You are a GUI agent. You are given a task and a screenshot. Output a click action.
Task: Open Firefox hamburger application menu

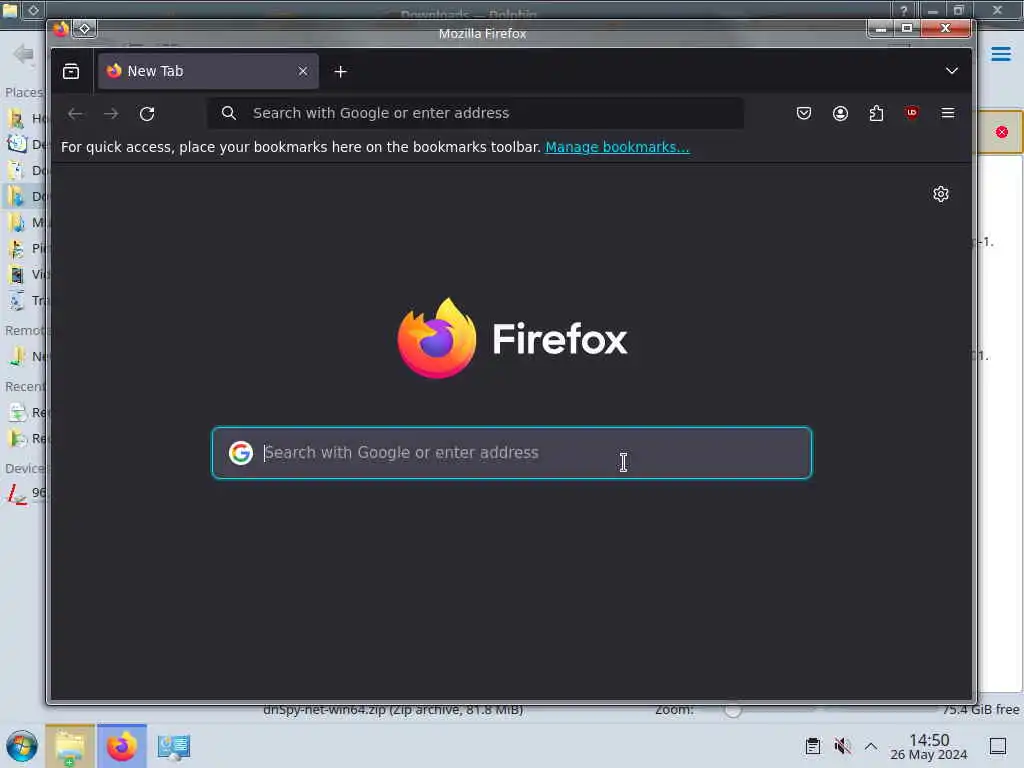(x=948, y=113)
